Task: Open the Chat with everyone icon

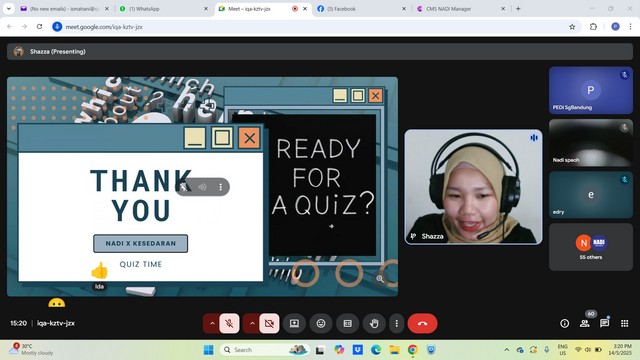Action: coord(604,323)
